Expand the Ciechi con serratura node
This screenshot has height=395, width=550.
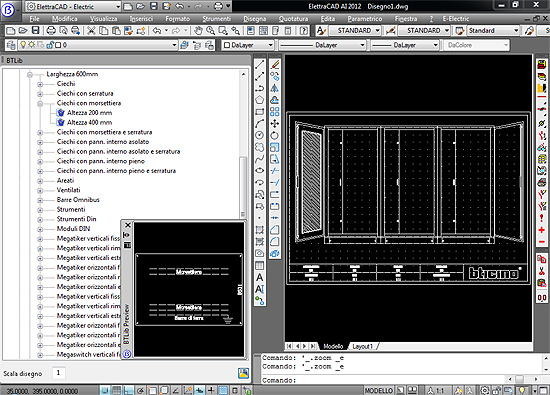coord(40,94)
